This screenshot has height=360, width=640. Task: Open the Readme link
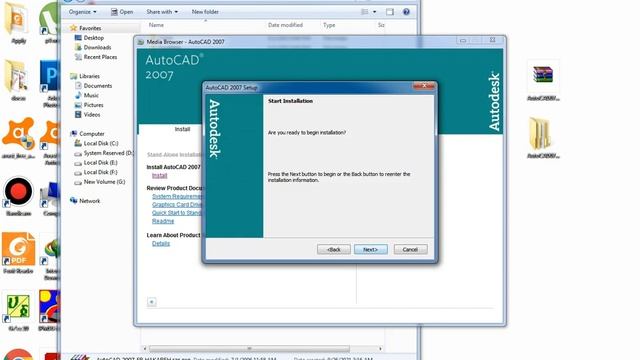[x=163, y=221]
